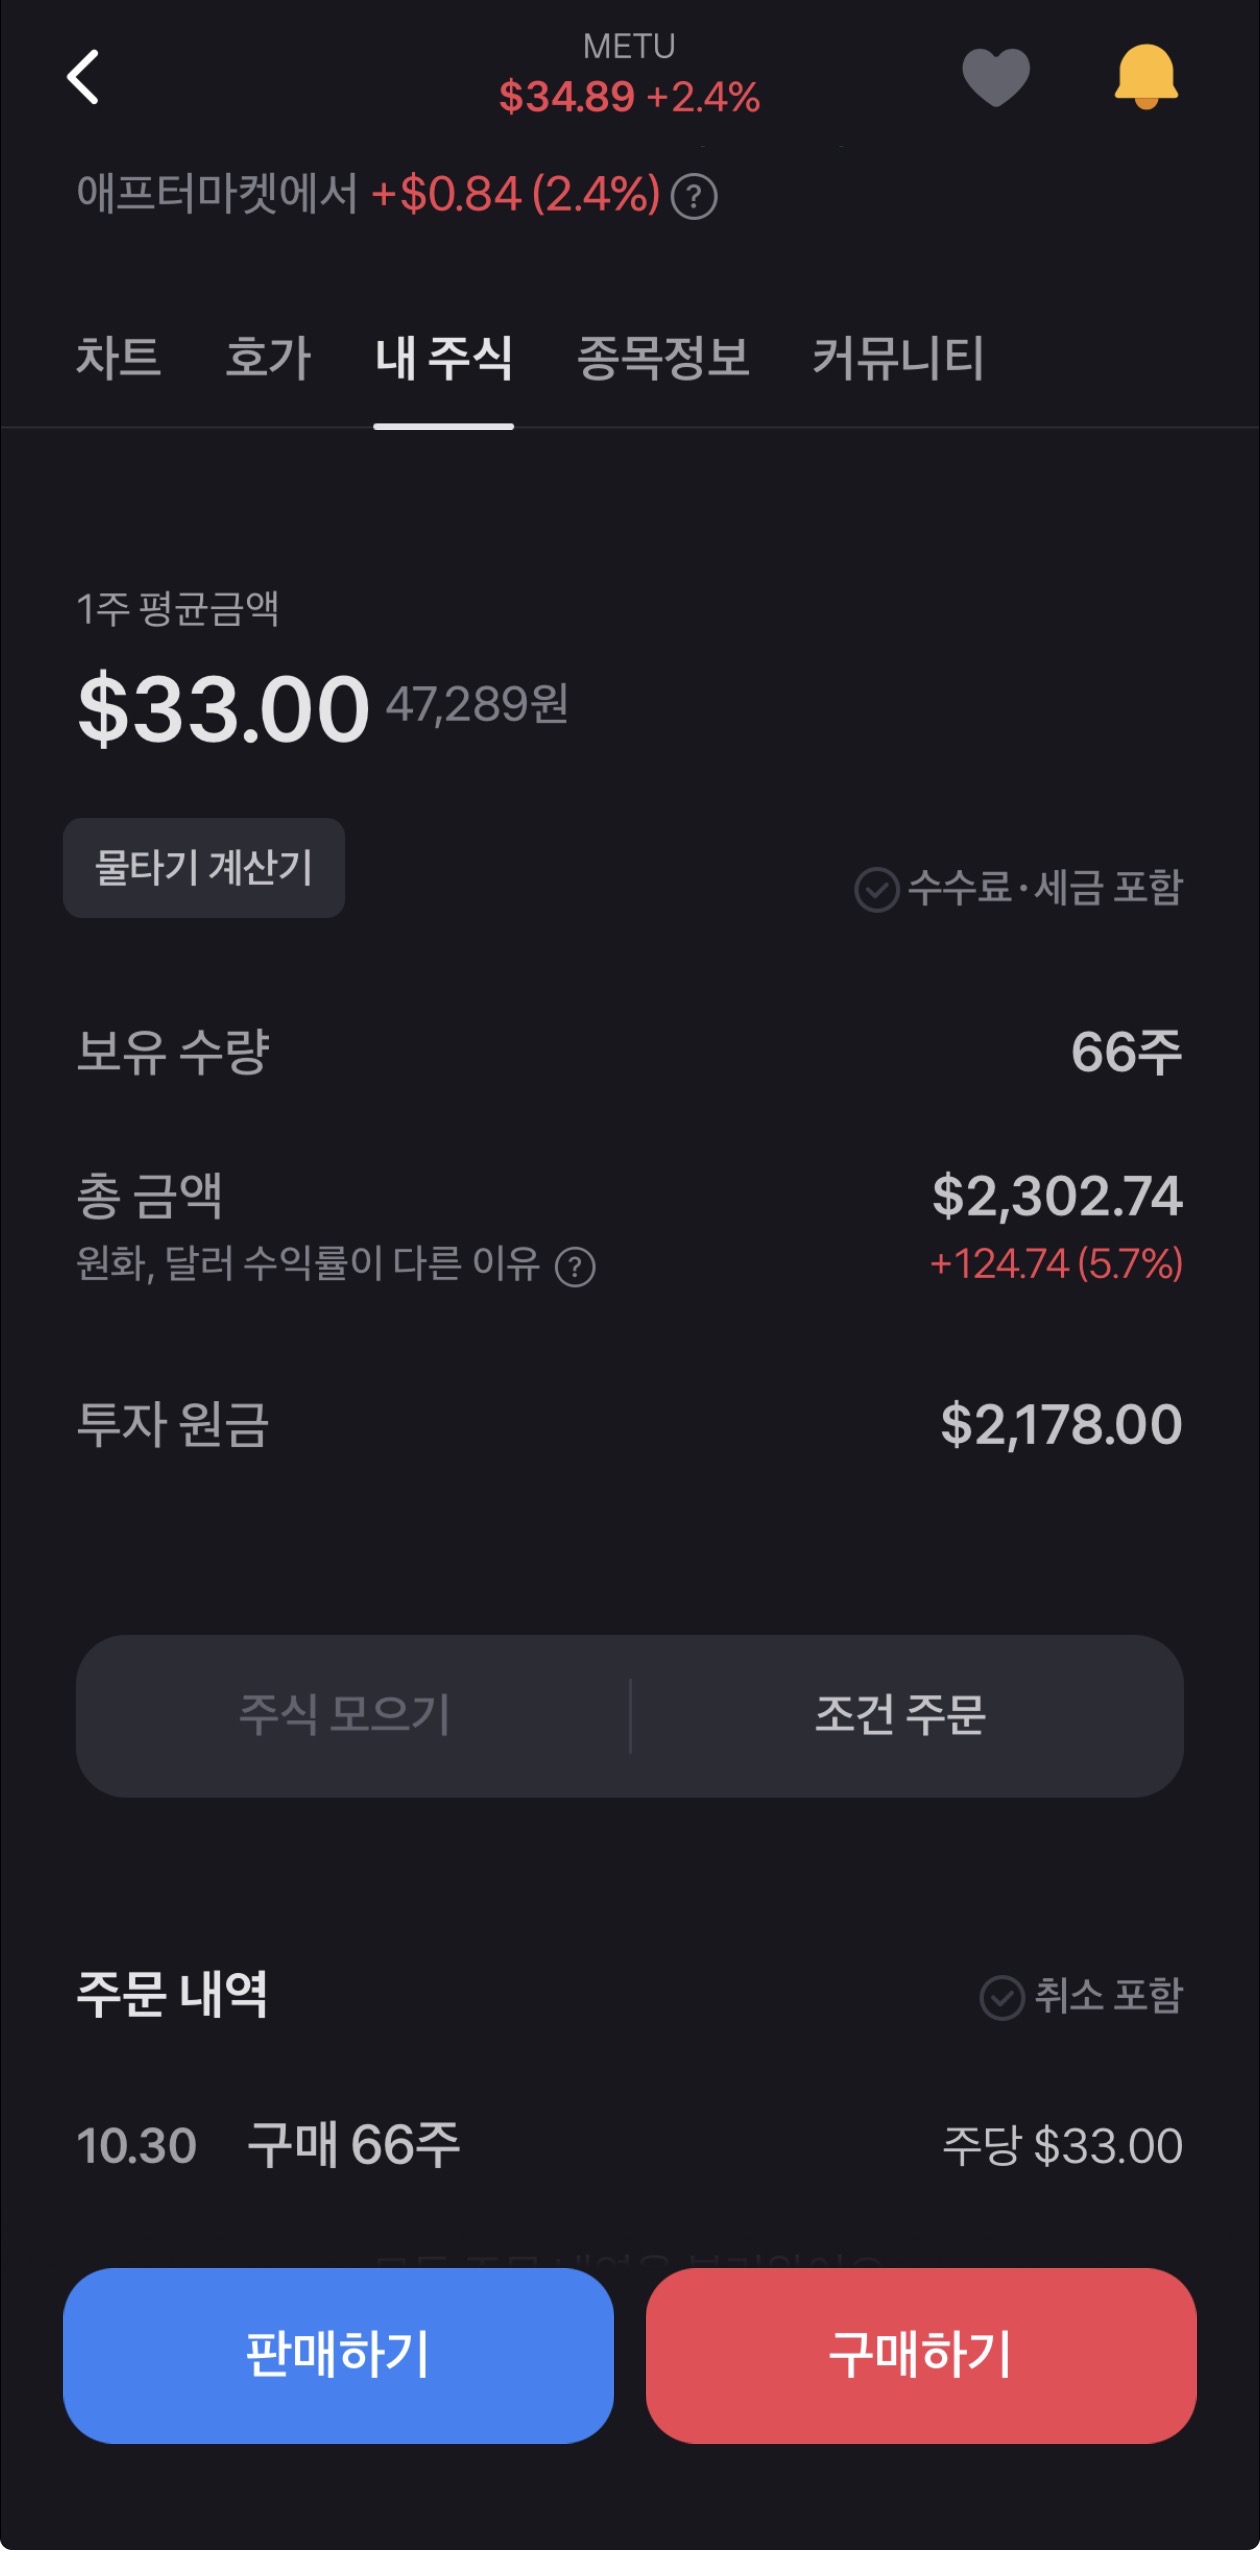The height and width of the screenshot is (2550, 1260).
Task: Tap the METU price header
Action: 629,77
